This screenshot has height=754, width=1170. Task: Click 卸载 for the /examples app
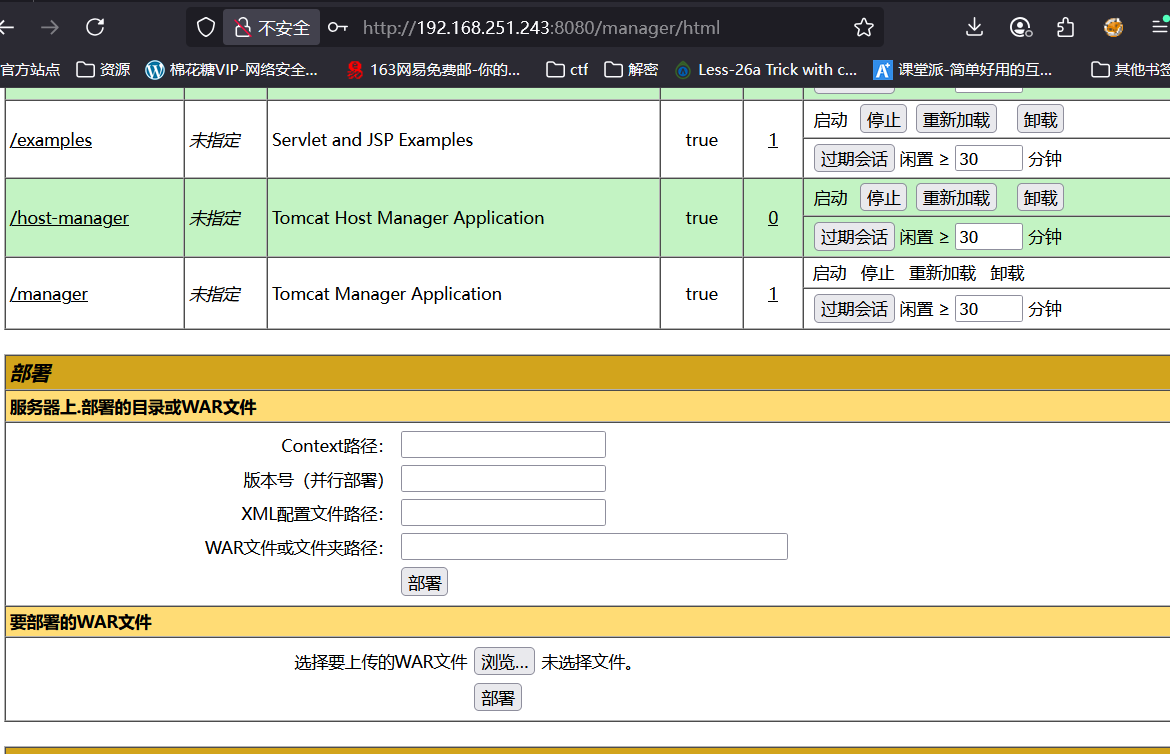[1040, 119]
